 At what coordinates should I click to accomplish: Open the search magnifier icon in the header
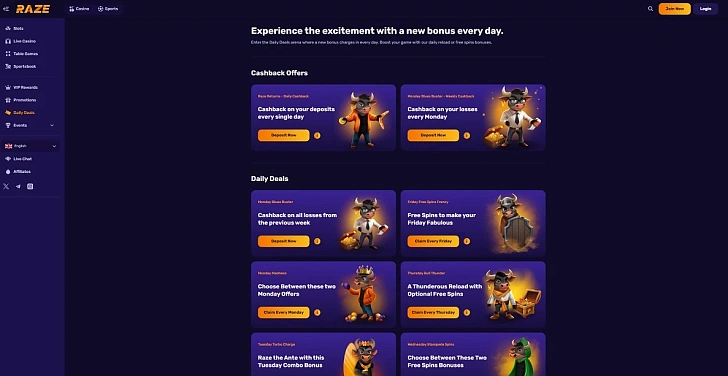(650, 9)
